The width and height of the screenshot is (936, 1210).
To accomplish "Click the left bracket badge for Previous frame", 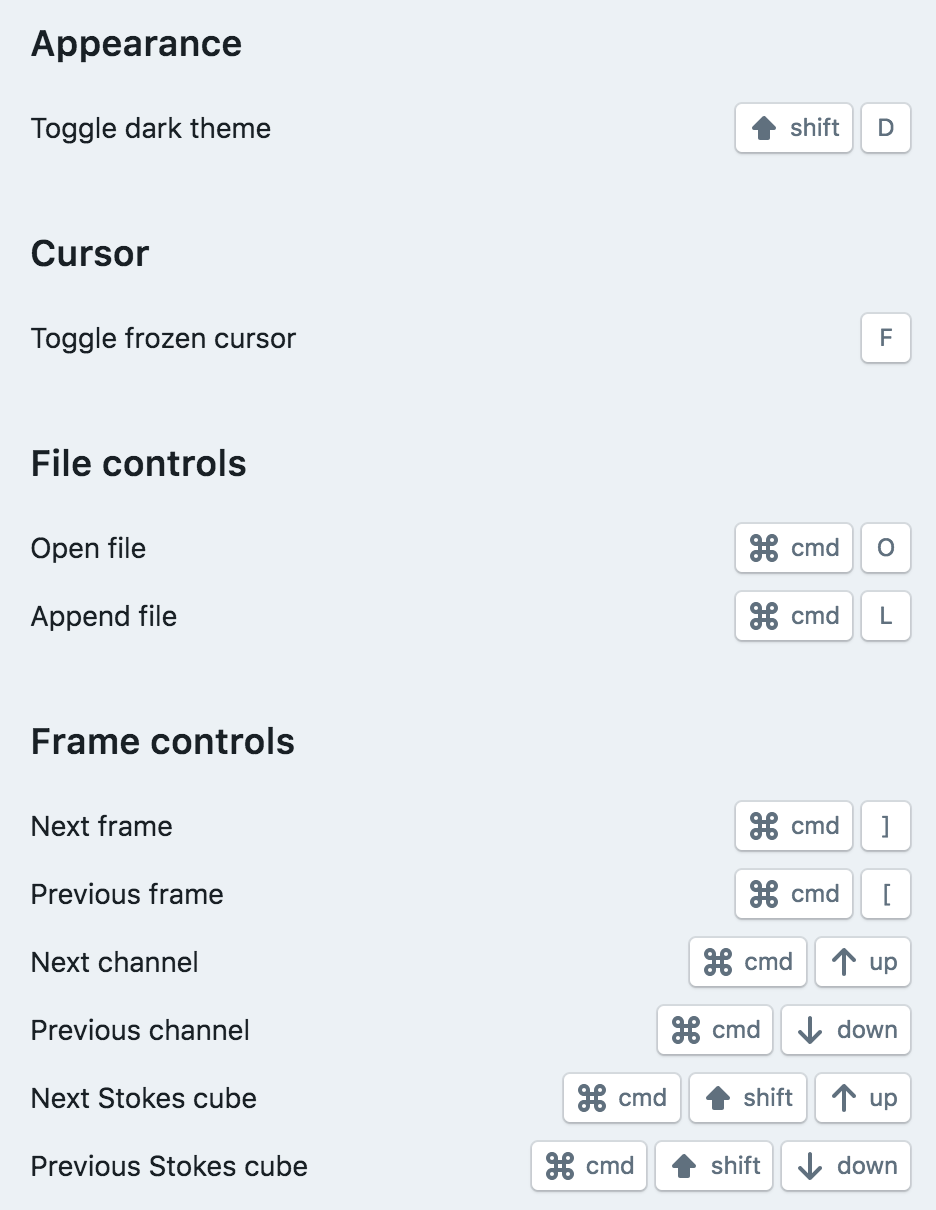I will point(884,894).
